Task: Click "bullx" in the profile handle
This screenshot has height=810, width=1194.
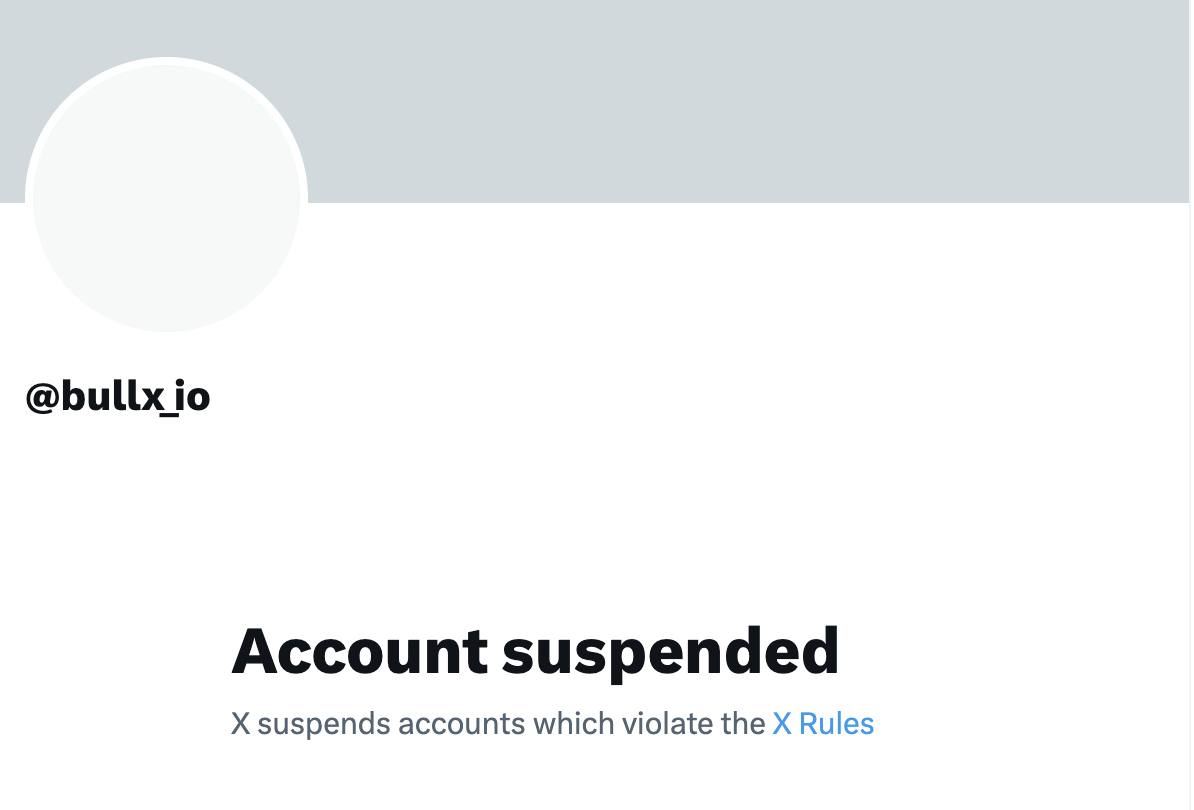Action: click(x=112, y=397)
